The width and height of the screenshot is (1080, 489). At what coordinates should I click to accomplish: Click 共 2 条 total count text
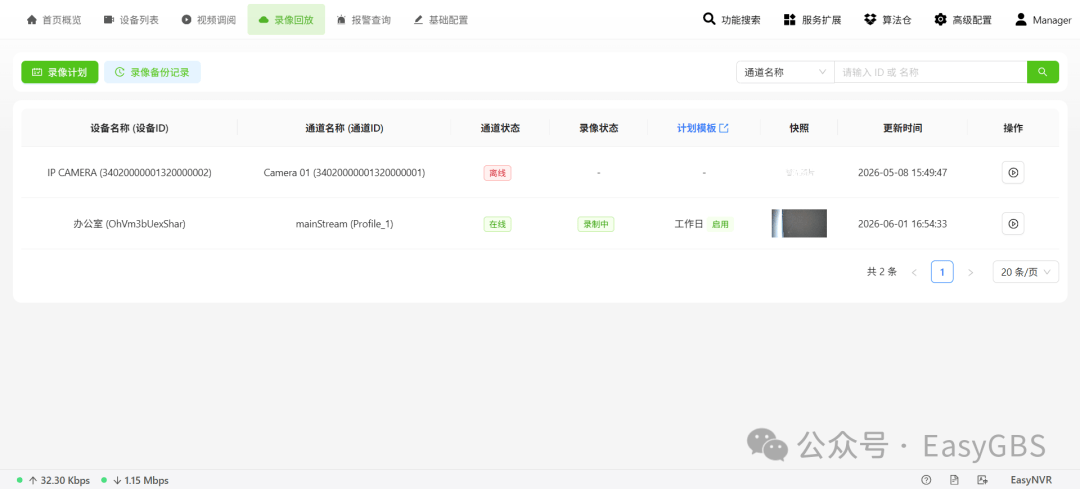(x=882, y=272)
